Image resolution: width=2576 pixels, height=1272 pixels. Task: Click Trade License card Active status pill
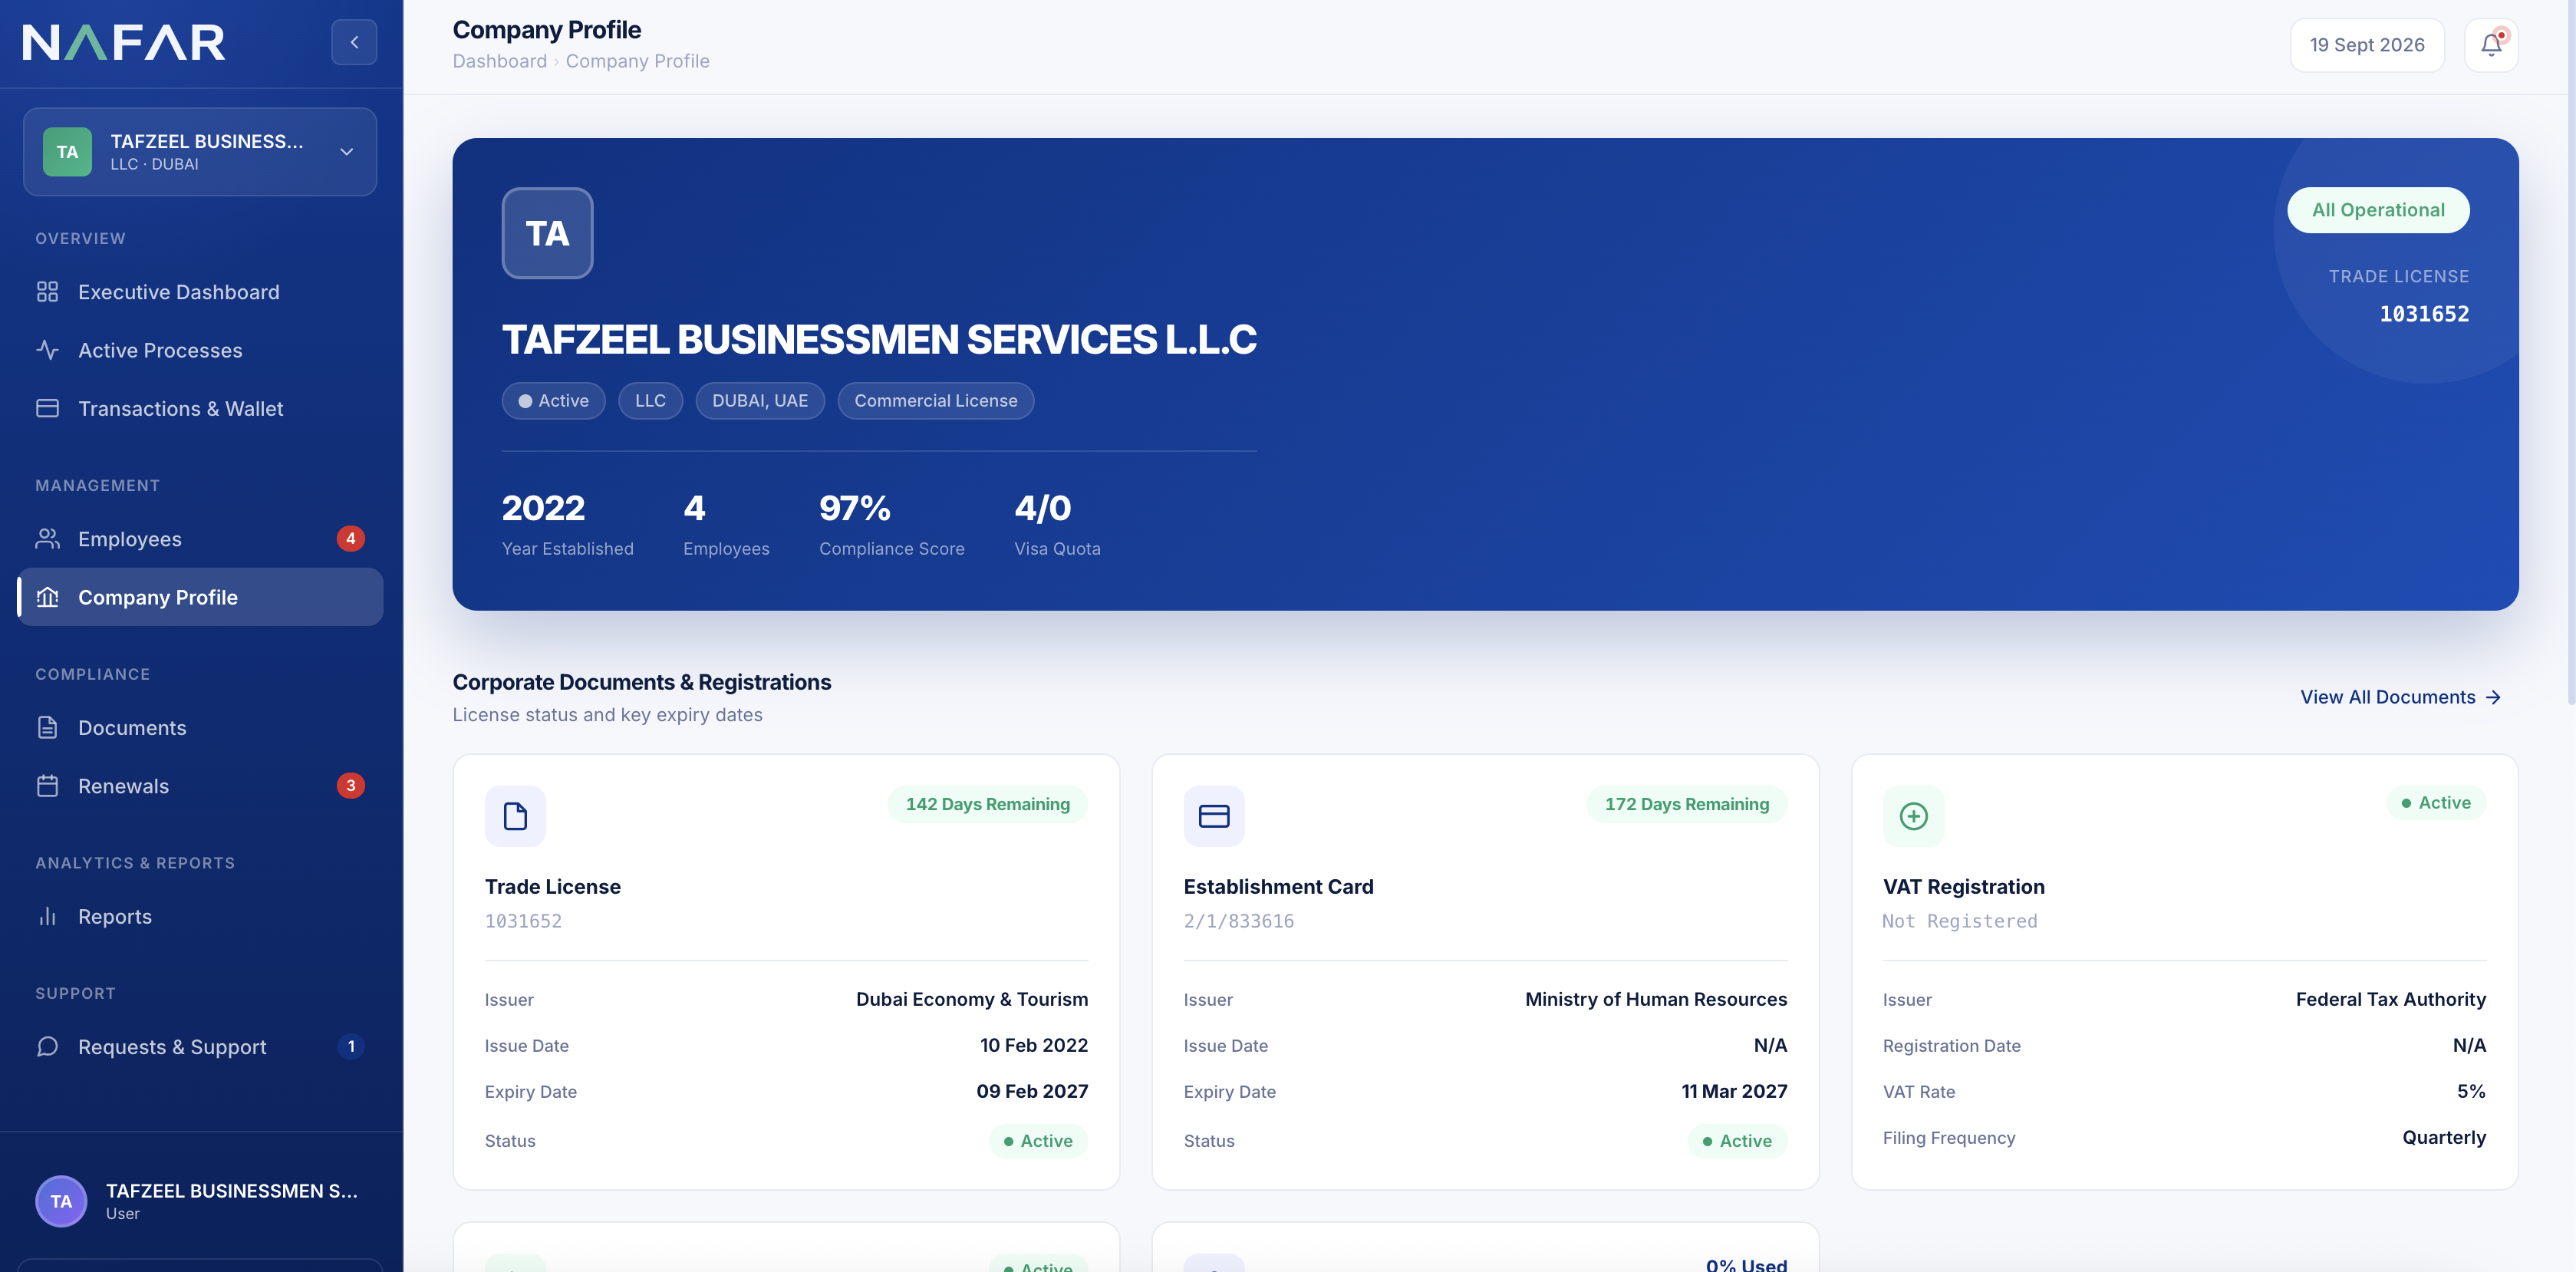click(1038, 1141)
